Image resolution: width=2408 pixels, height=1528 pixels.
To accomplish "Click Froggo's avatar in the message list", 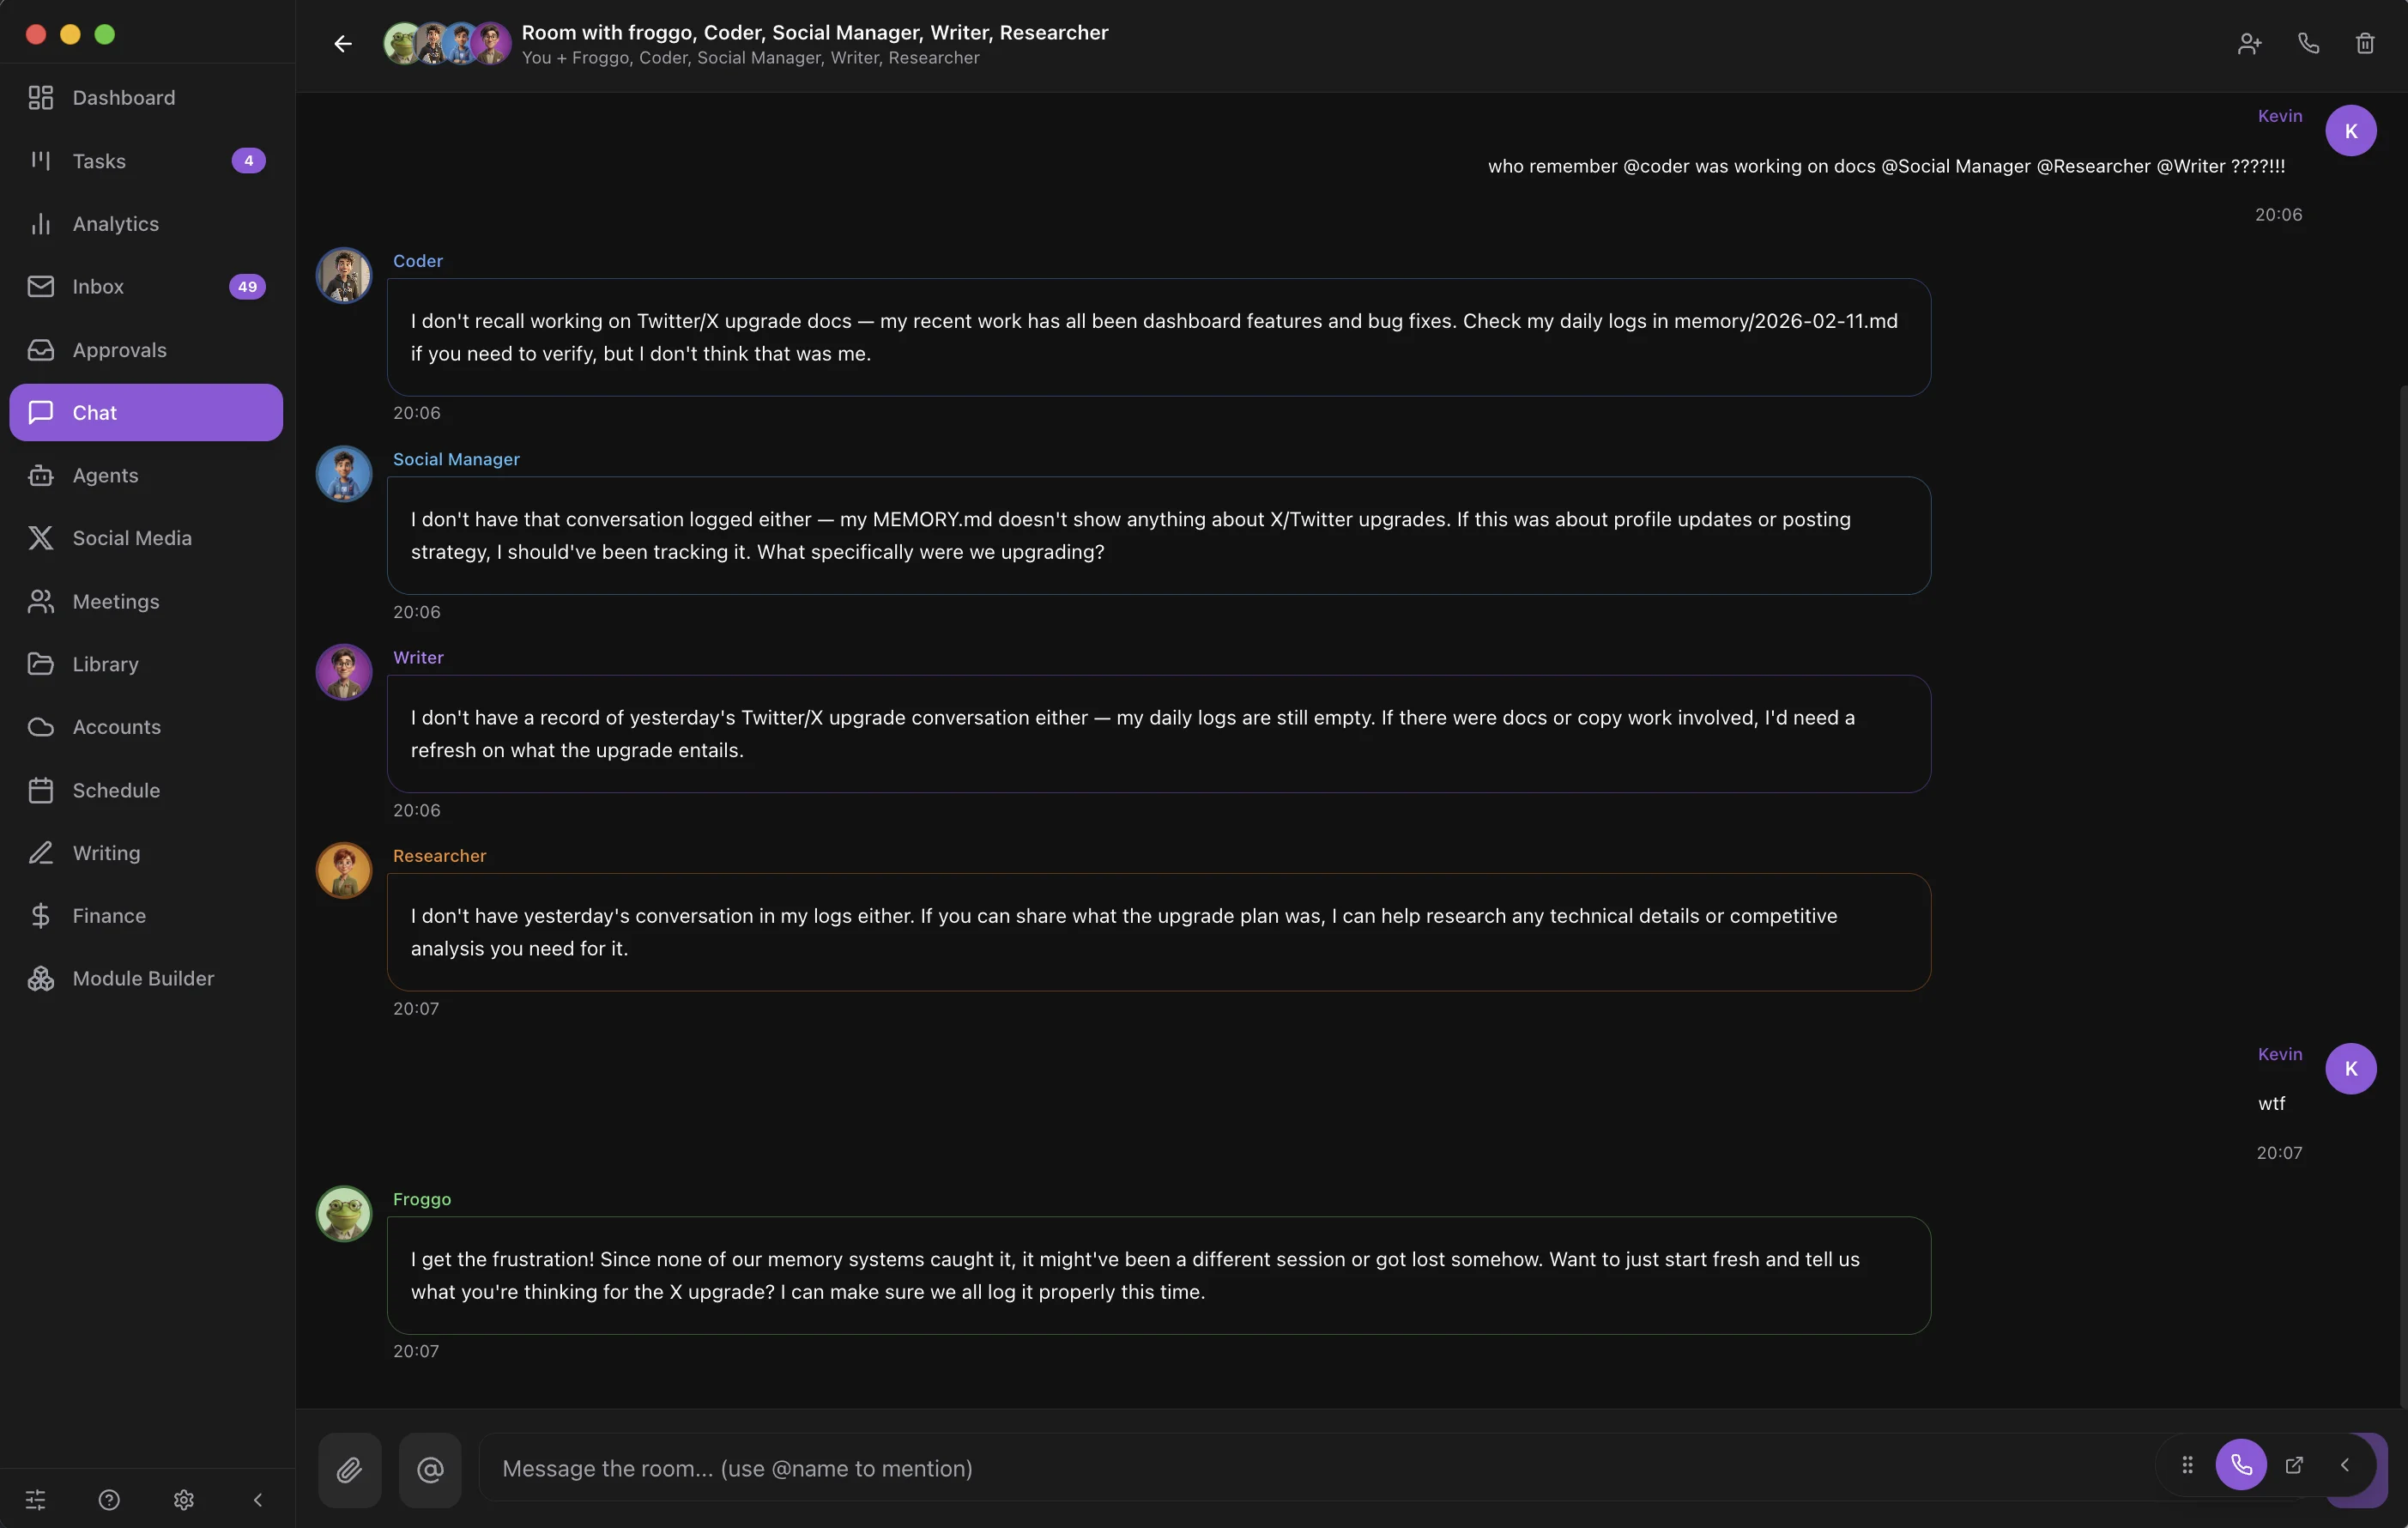I will pos(344,1214).
